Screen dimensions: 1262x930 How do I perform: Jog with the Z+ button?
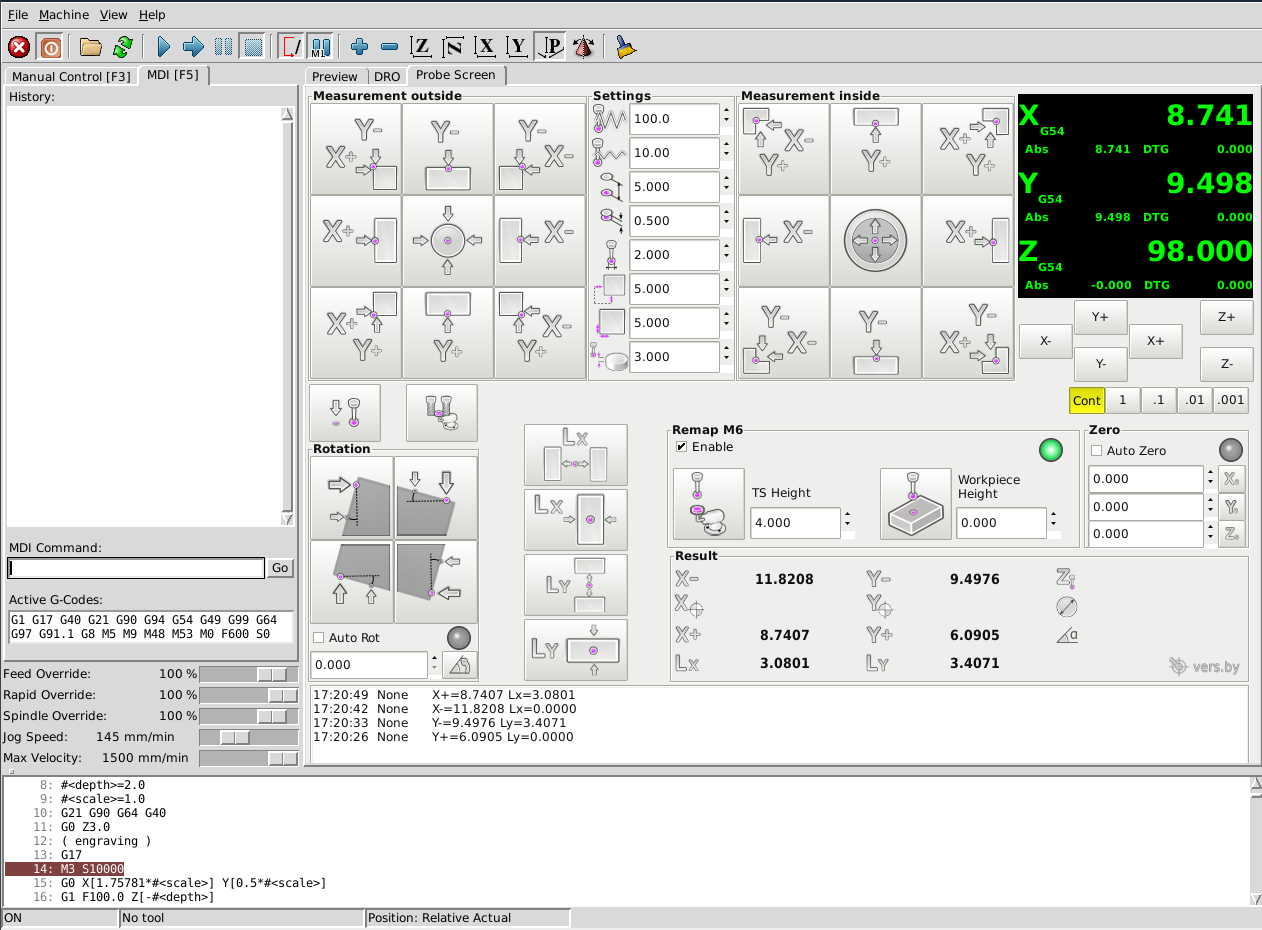1226,316
